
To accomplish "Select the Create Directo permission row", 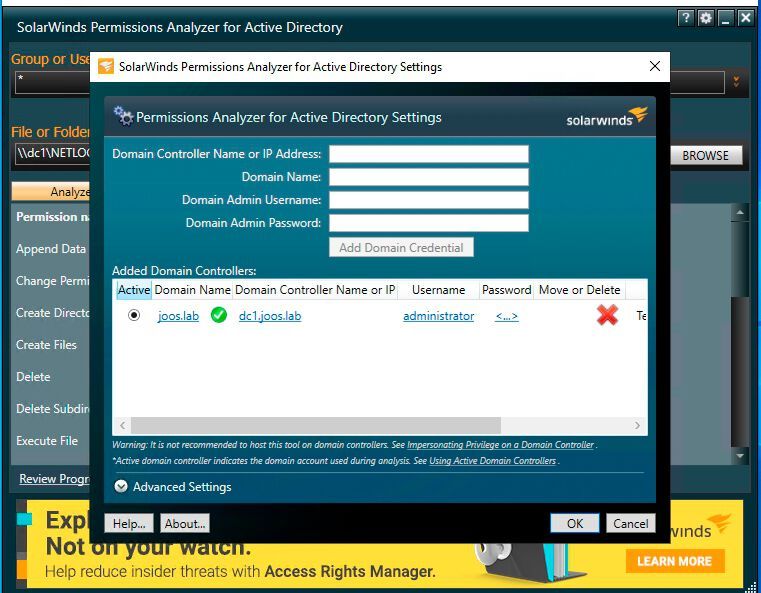I will pyautogui.click(x=51, y=313).
